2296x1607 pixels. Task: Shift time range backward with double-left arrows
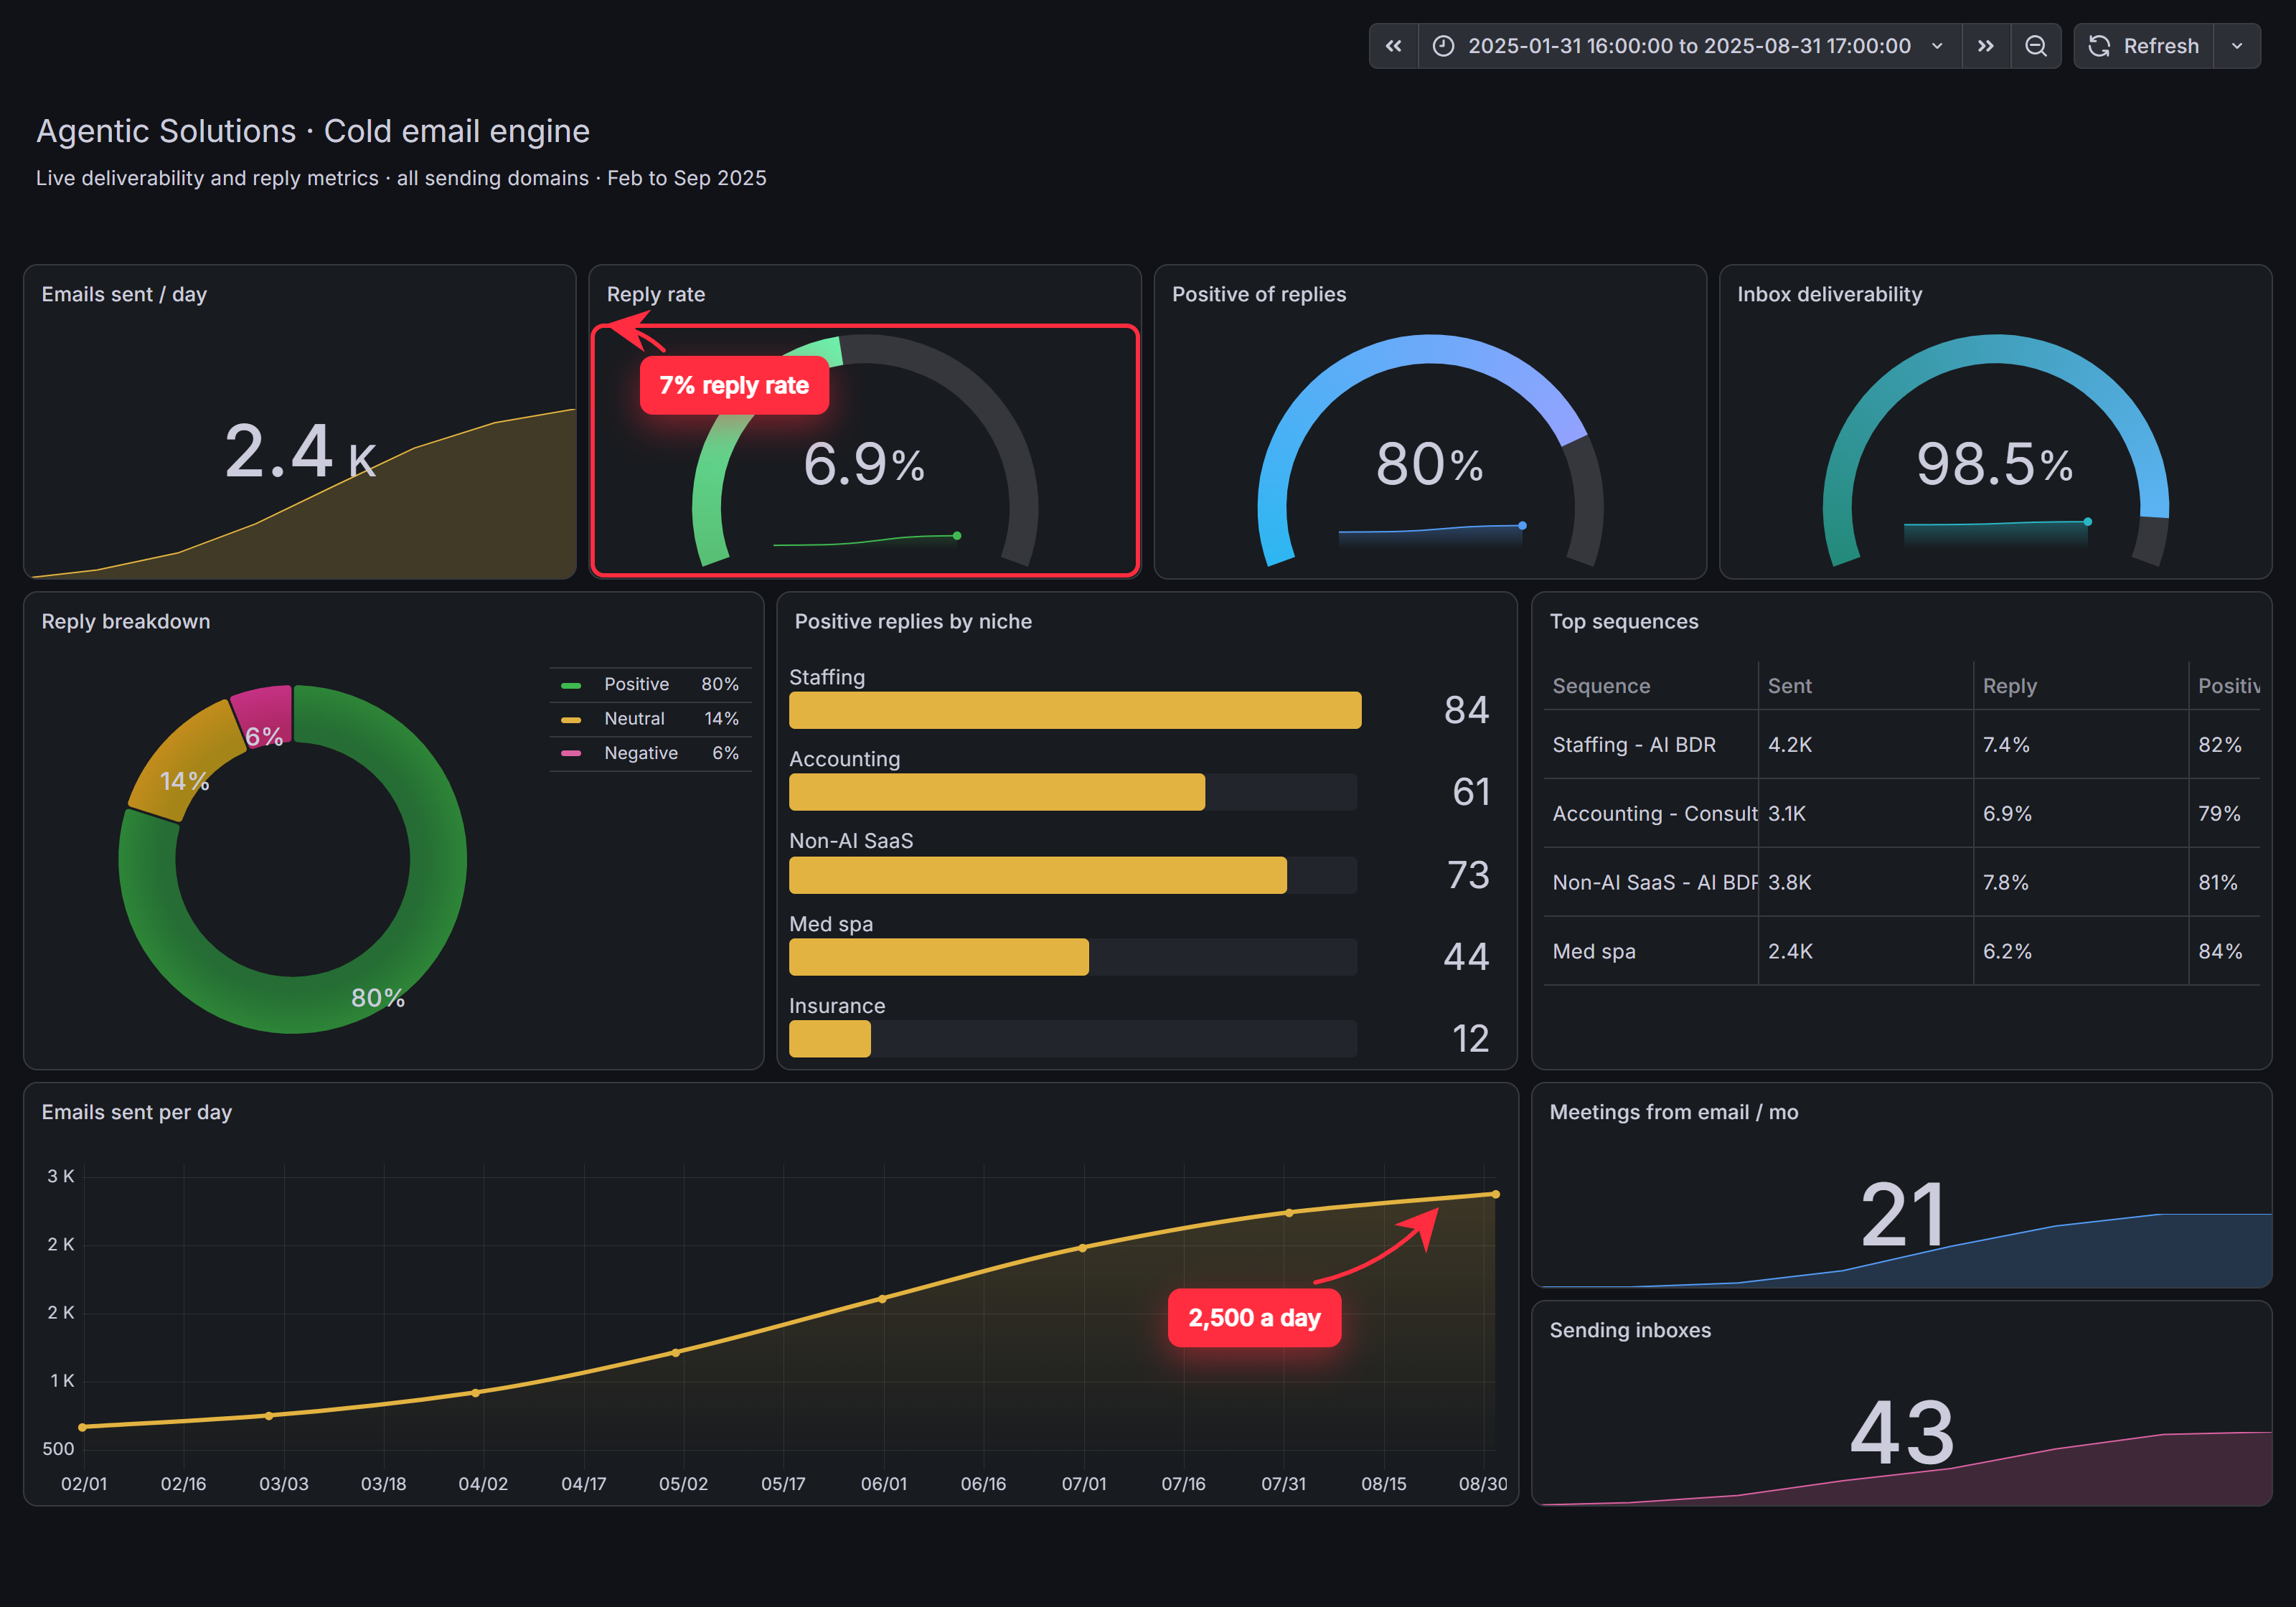click(1393, 46)
